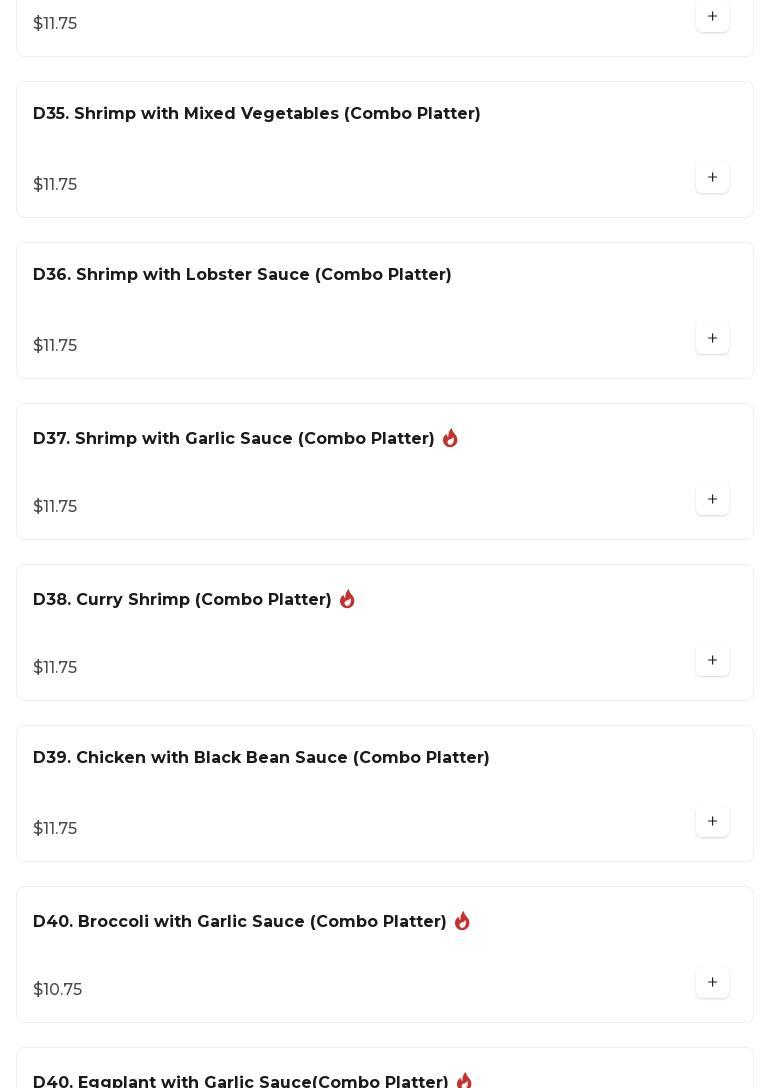
Task: Add D37 Shrimp with Garlic Sauce to cart
Action: coord(712,500)
